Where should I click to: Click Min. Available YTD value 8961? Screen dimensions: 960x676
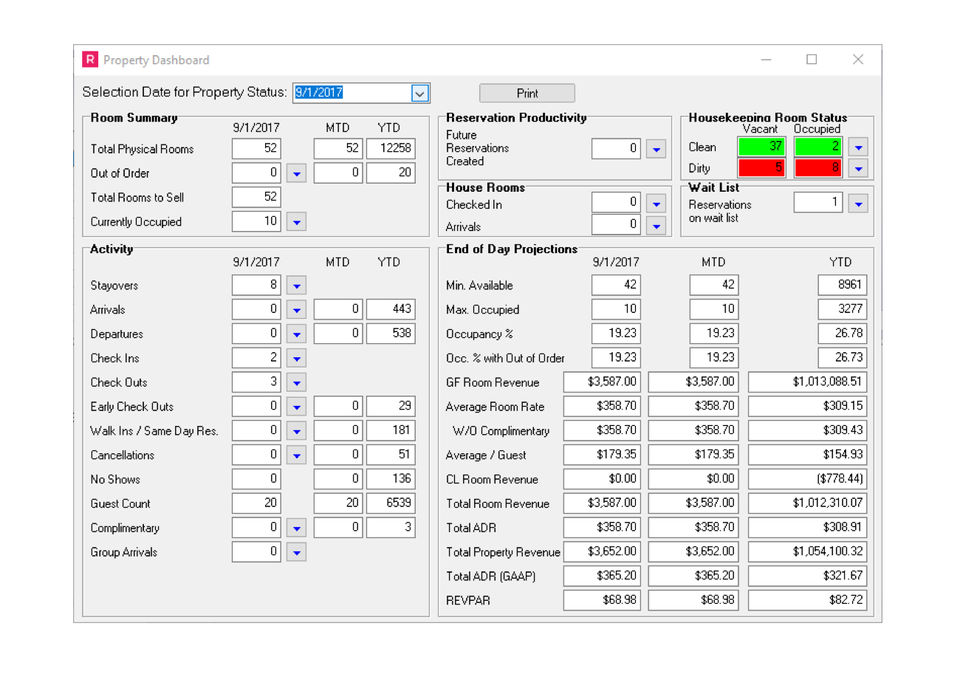pos(842,285)
